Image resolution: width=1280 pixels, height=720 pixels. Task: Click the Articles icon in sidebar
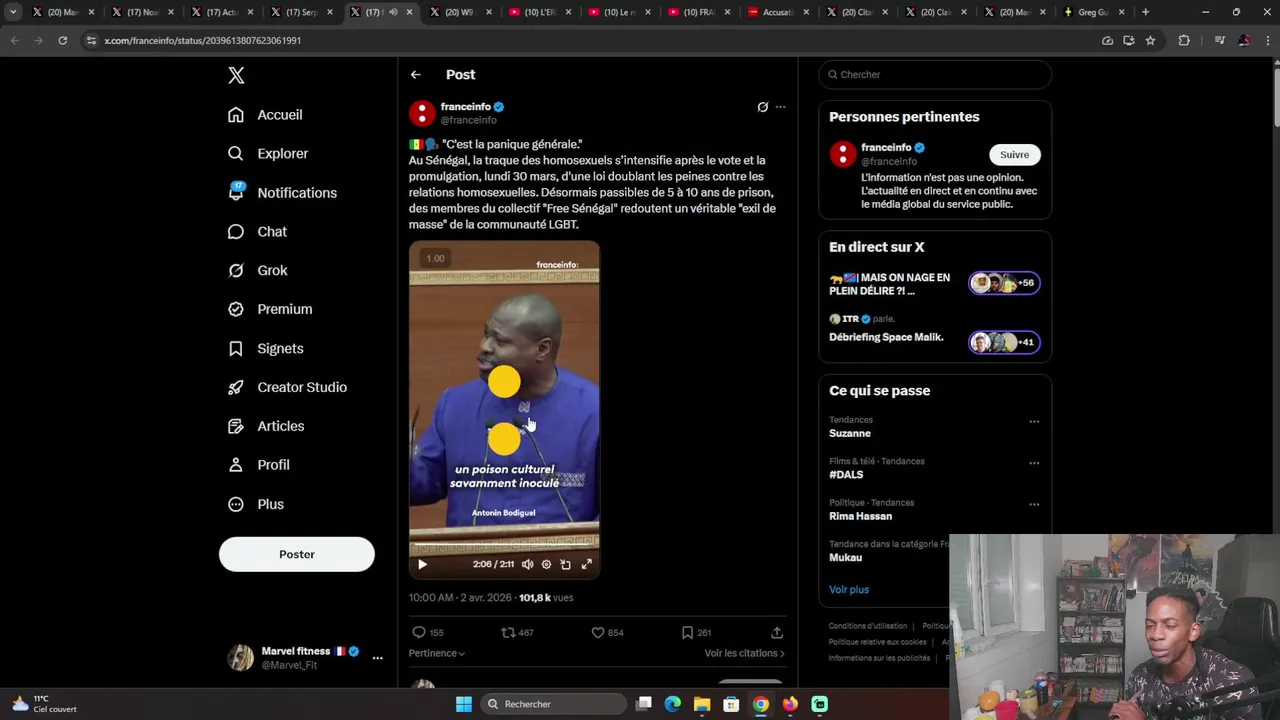tap(236, 426)
